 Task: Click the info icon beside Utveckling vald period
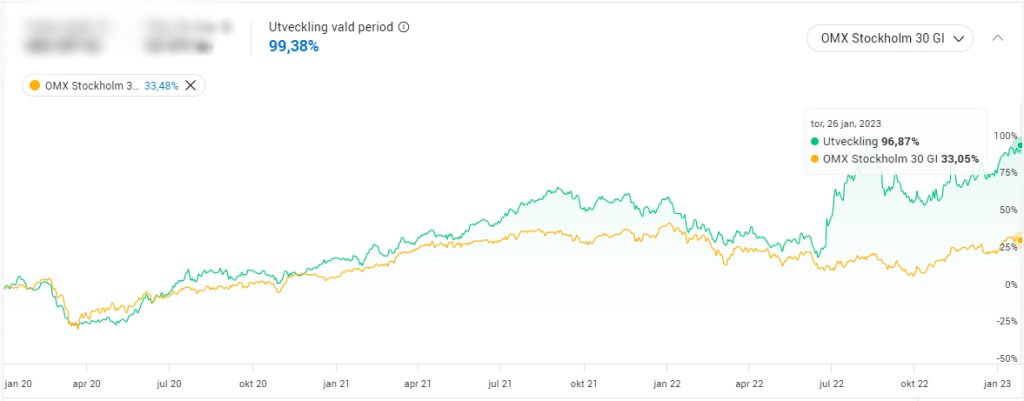tap(404, 27)
